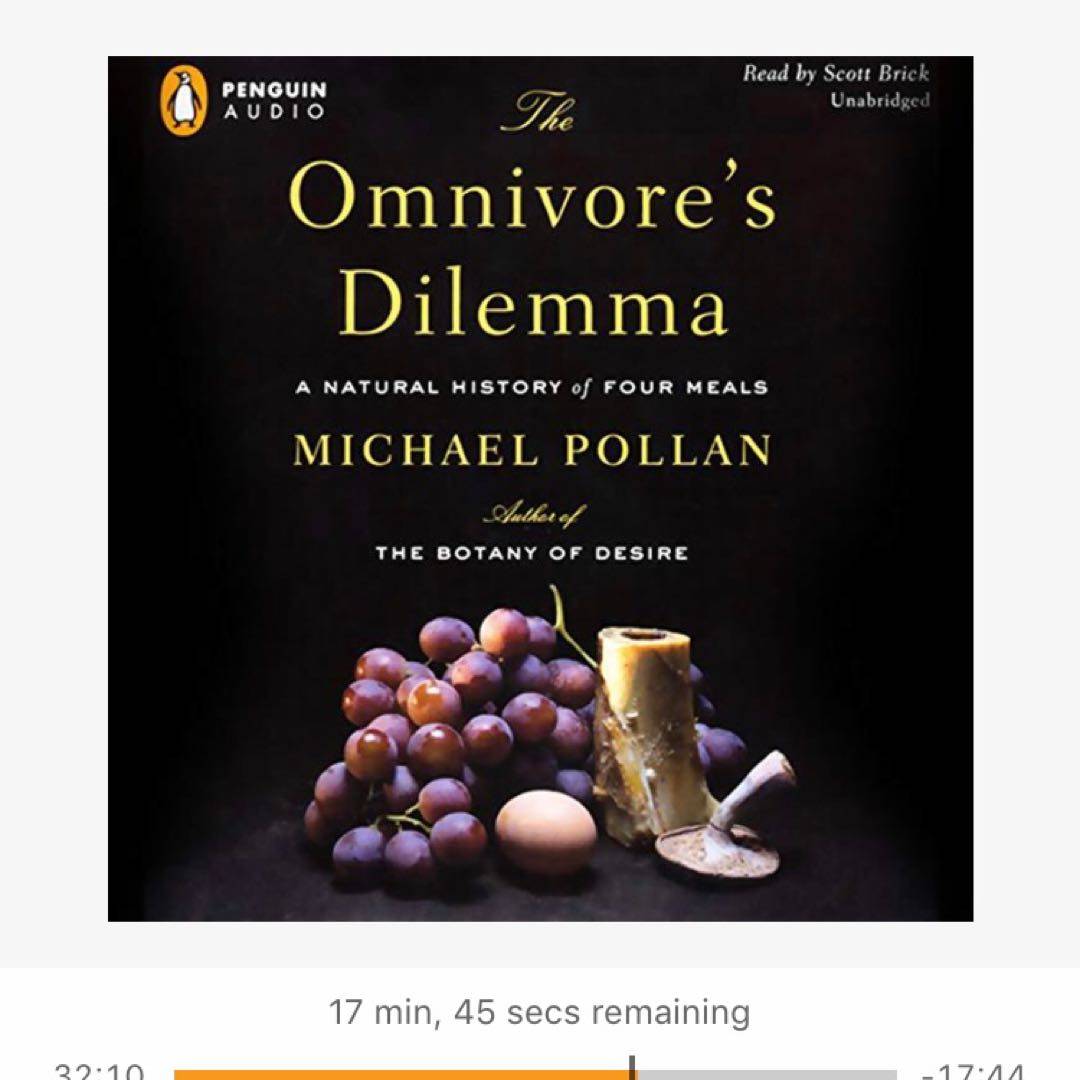Tap the cursive 'Author of' script
Screen dimensions: 1080x1080
[534, 515]
